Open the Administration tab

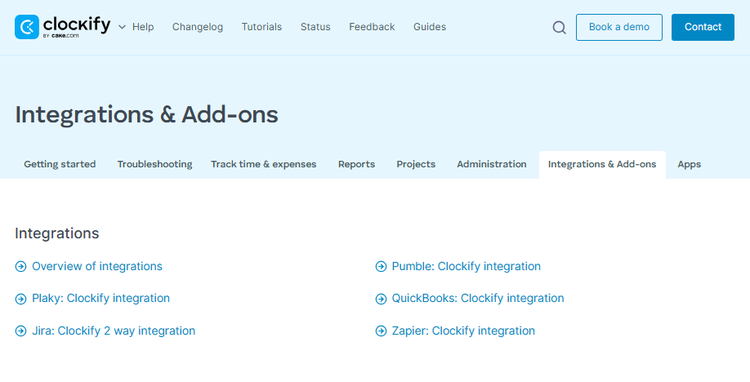tap(492, 164)
